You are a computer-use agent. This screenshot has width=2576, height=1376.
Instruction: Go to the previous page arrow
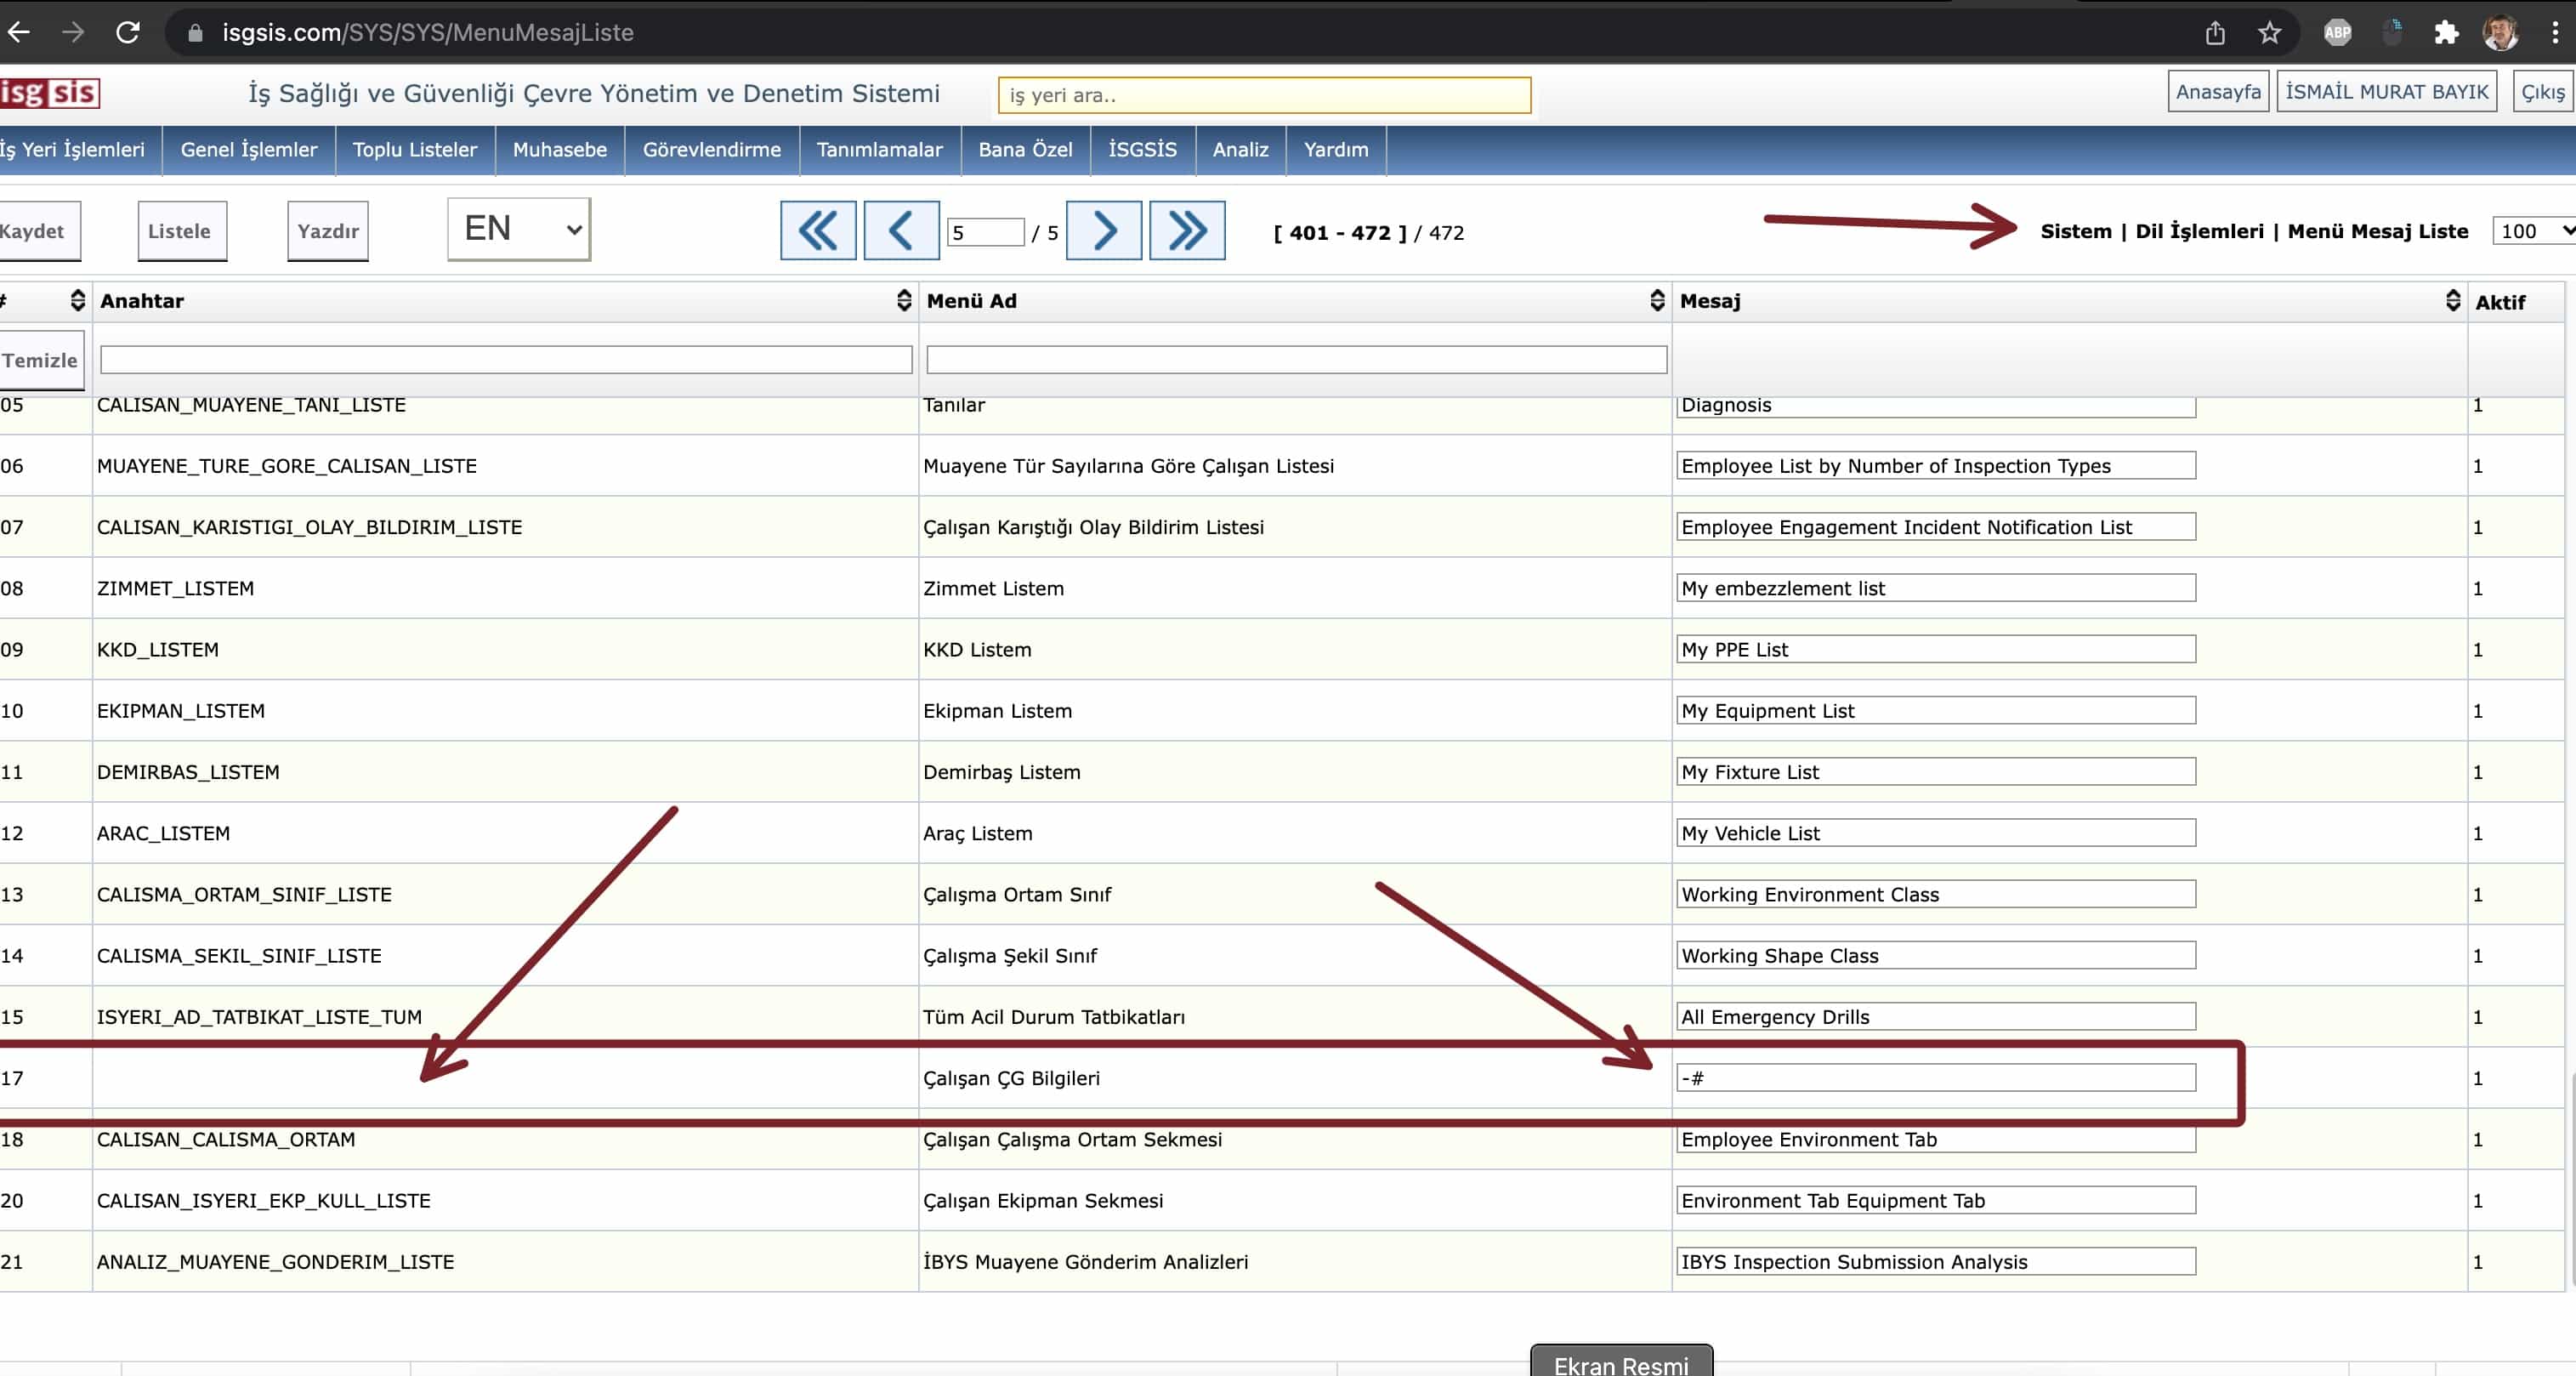(x=900, y=231)
